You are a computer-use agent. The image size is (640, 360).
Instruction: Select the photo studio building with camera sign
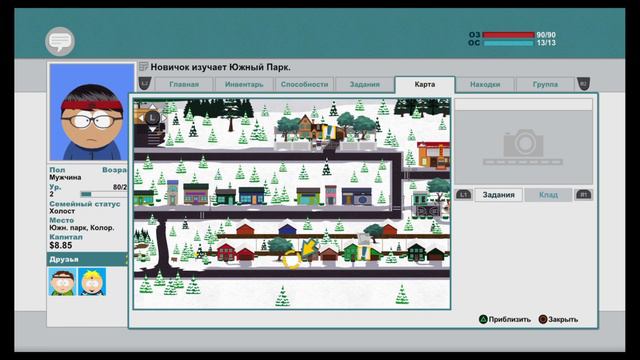(357, 196)
